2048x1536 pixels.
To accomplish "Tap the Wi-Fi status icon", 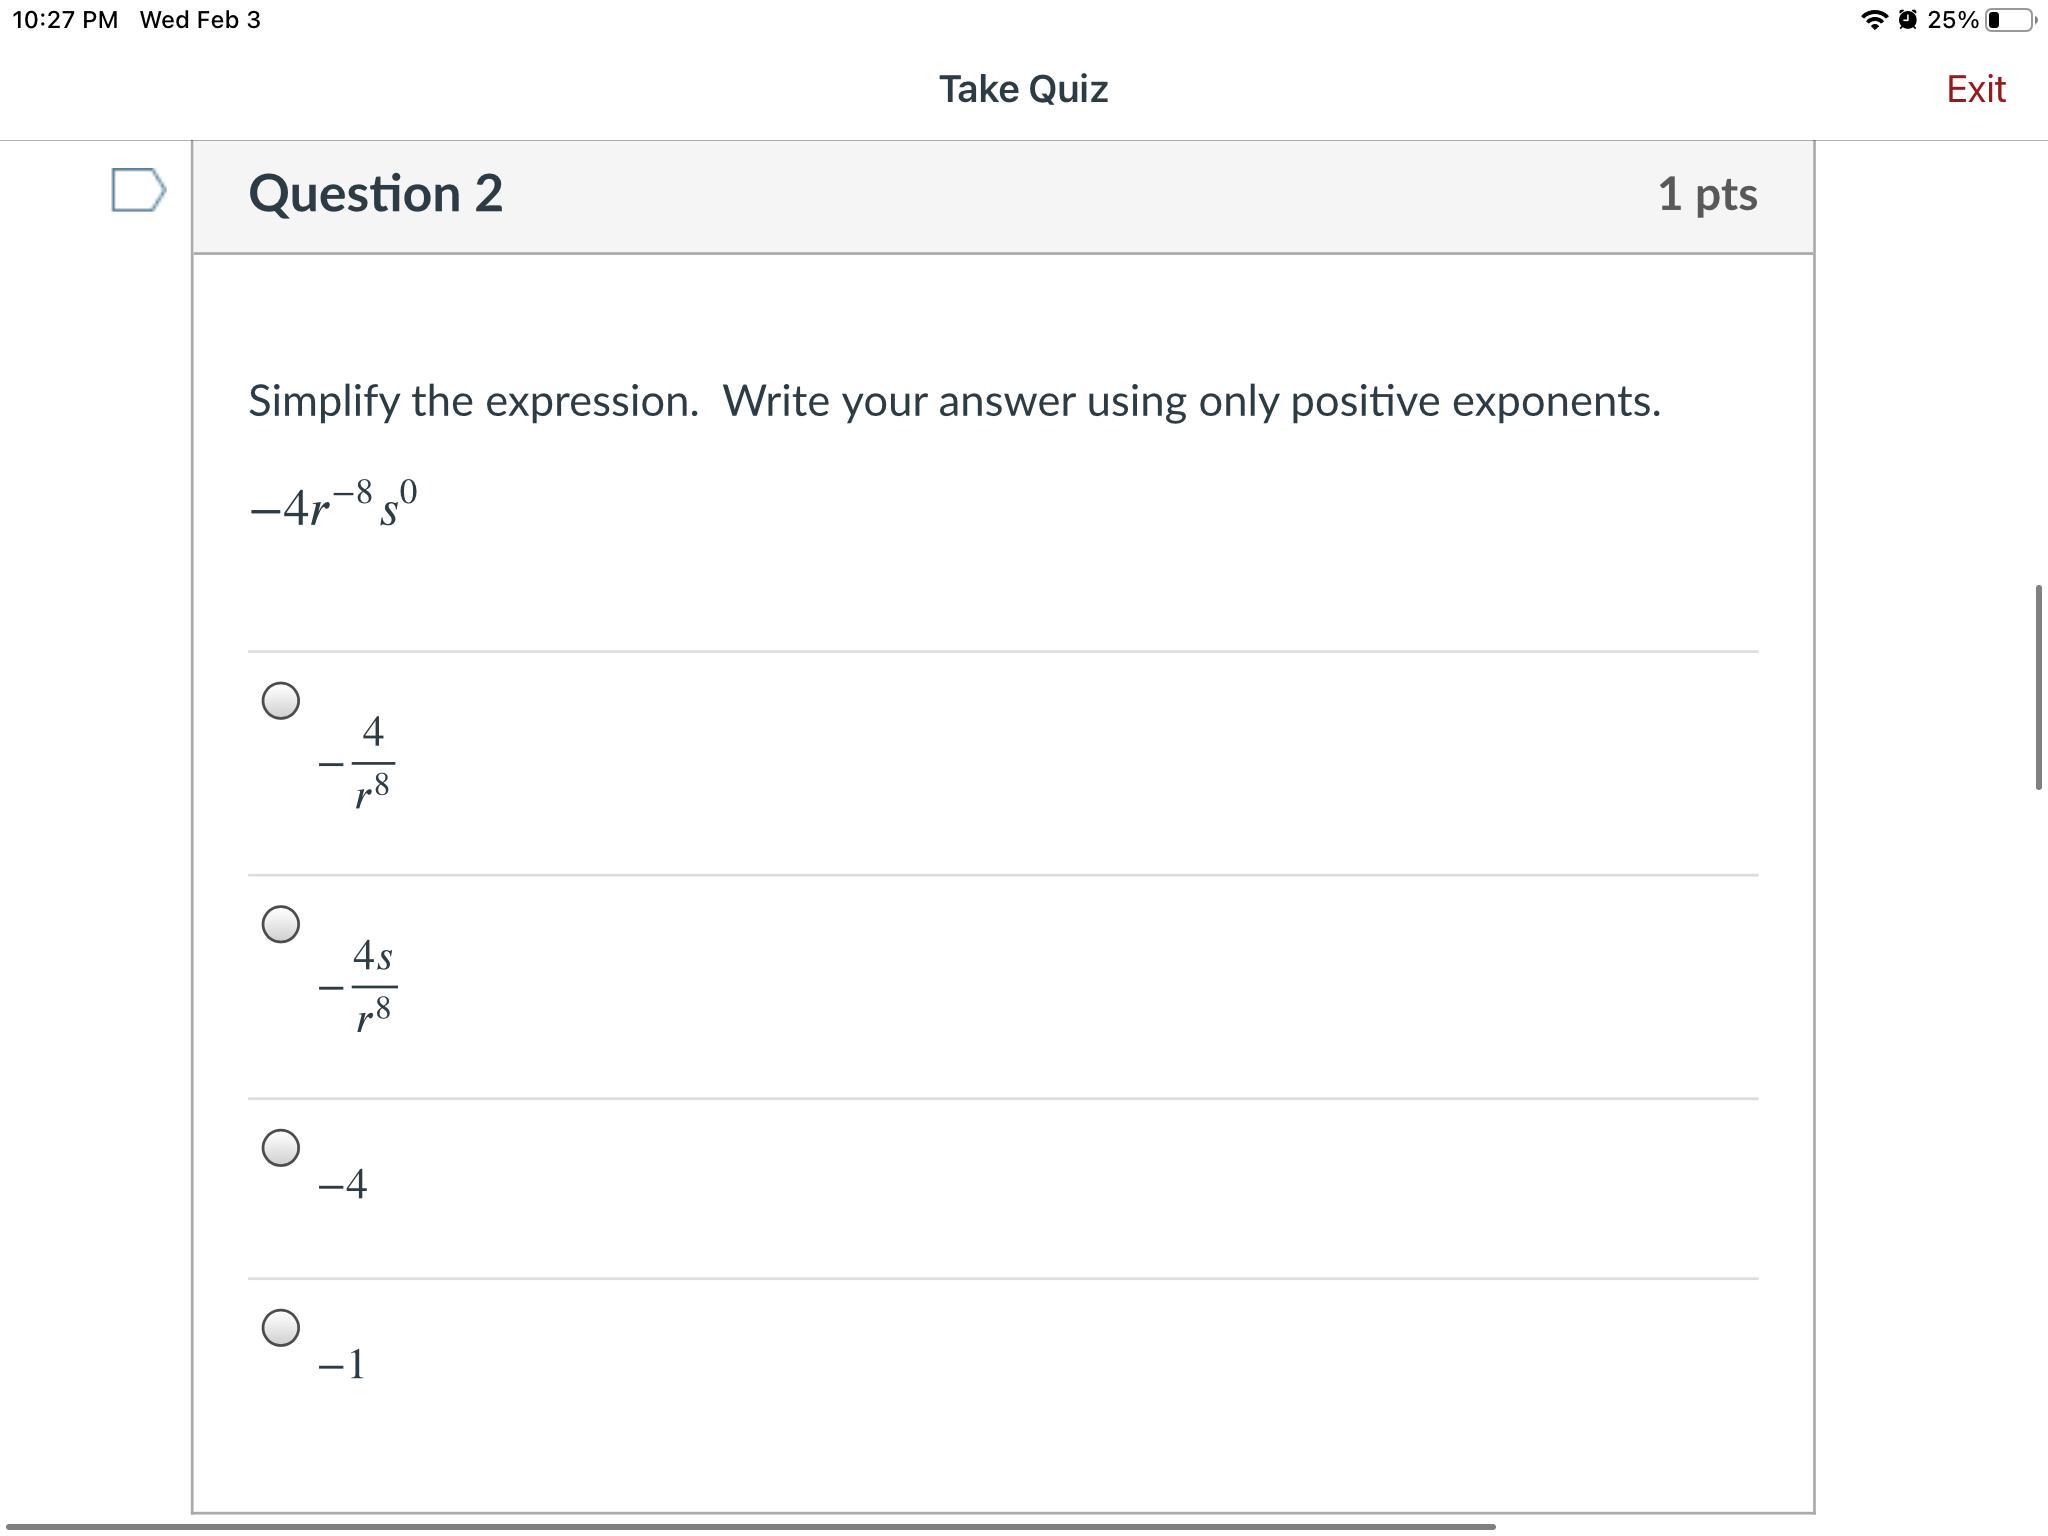I will [x=1874, y=20].
